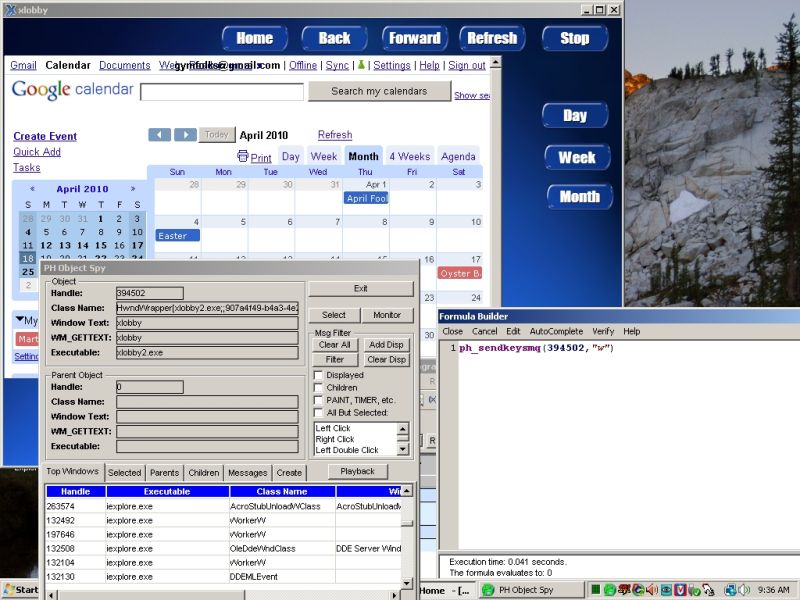Screen dimensions: 800x600
Task: Click the Quick Add link
Action: click(x=37, y=152)
